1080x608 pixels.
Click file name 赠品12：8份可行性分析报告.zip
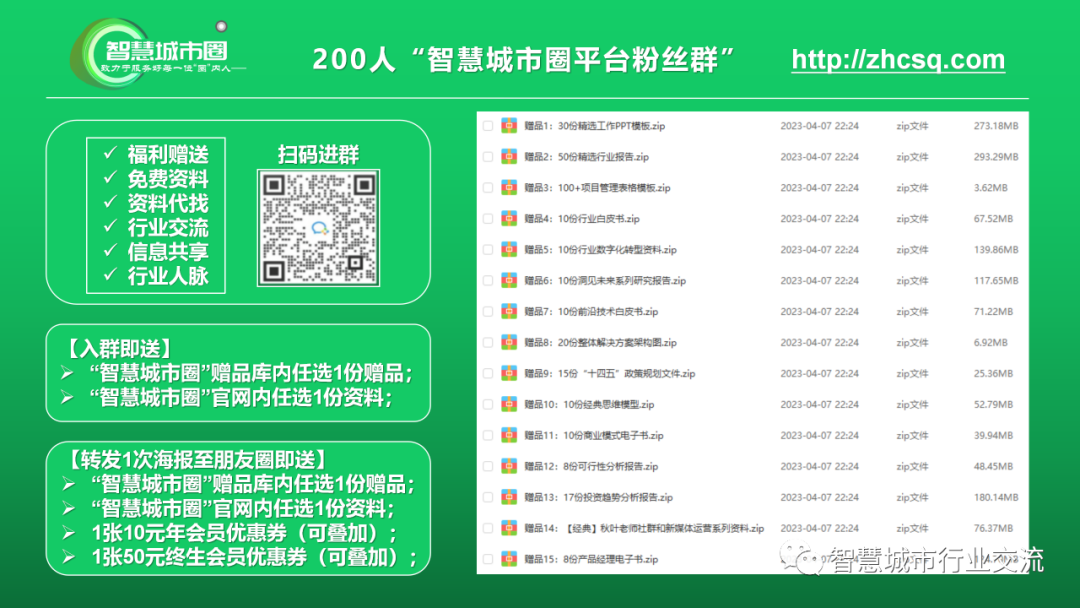pyautogui.click(x=591, y=467)
